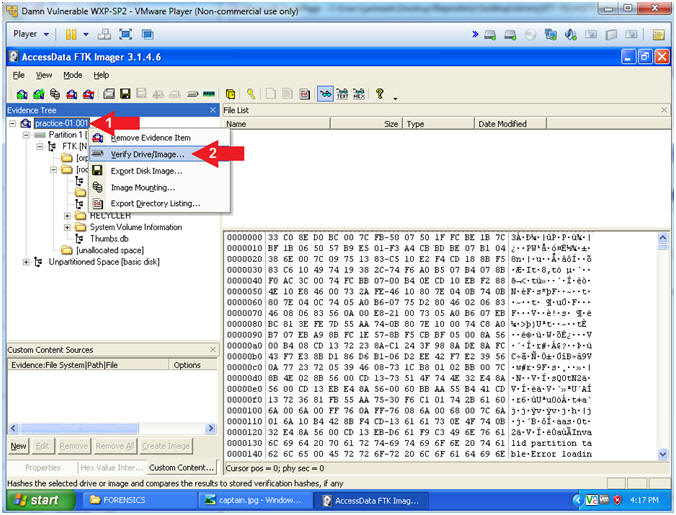Click the Add All Attached Devices icon
Screen dimensions: 676x515
39,94
